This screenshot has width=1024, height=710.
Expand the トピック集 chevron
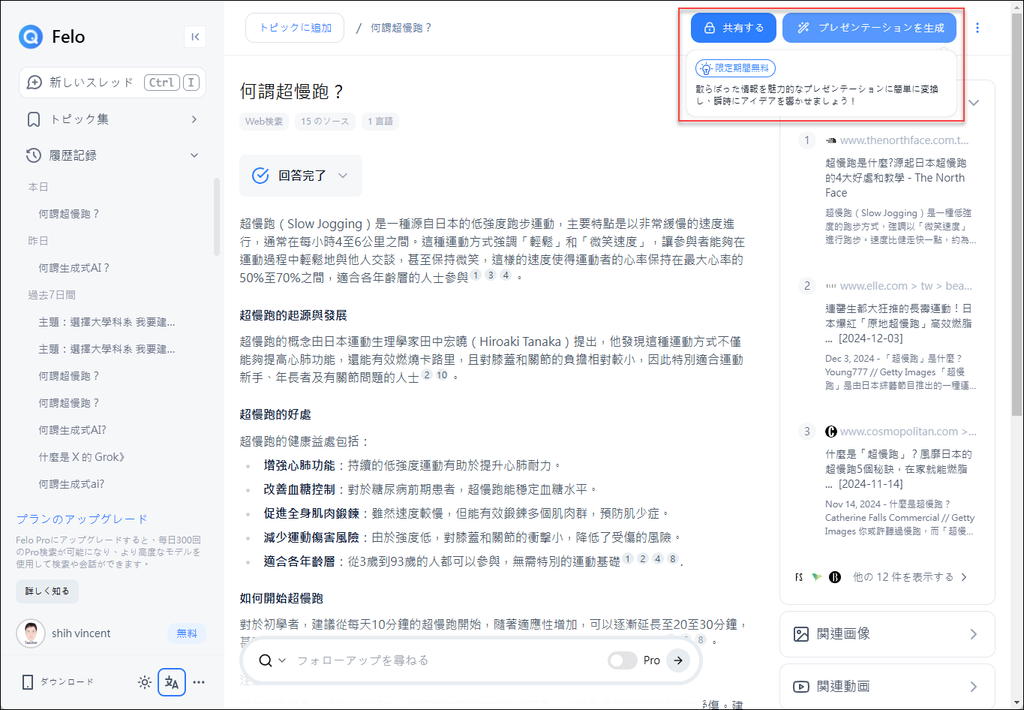[x=194, y=120]
